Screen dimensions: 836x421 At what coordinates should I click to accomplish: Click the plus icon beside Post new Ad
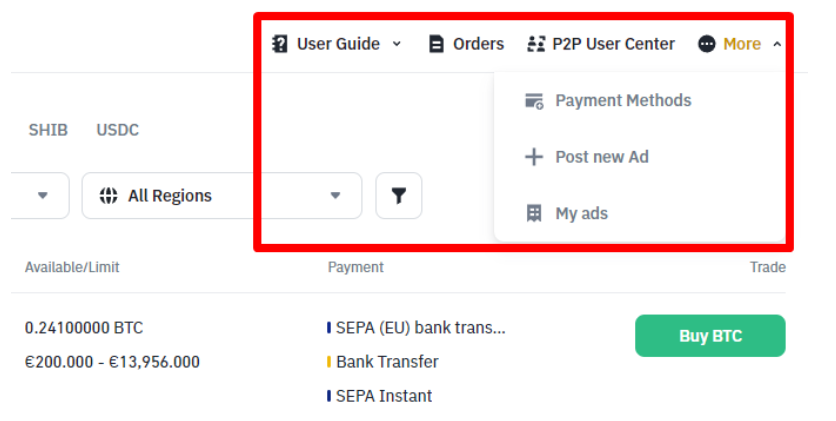535,157
